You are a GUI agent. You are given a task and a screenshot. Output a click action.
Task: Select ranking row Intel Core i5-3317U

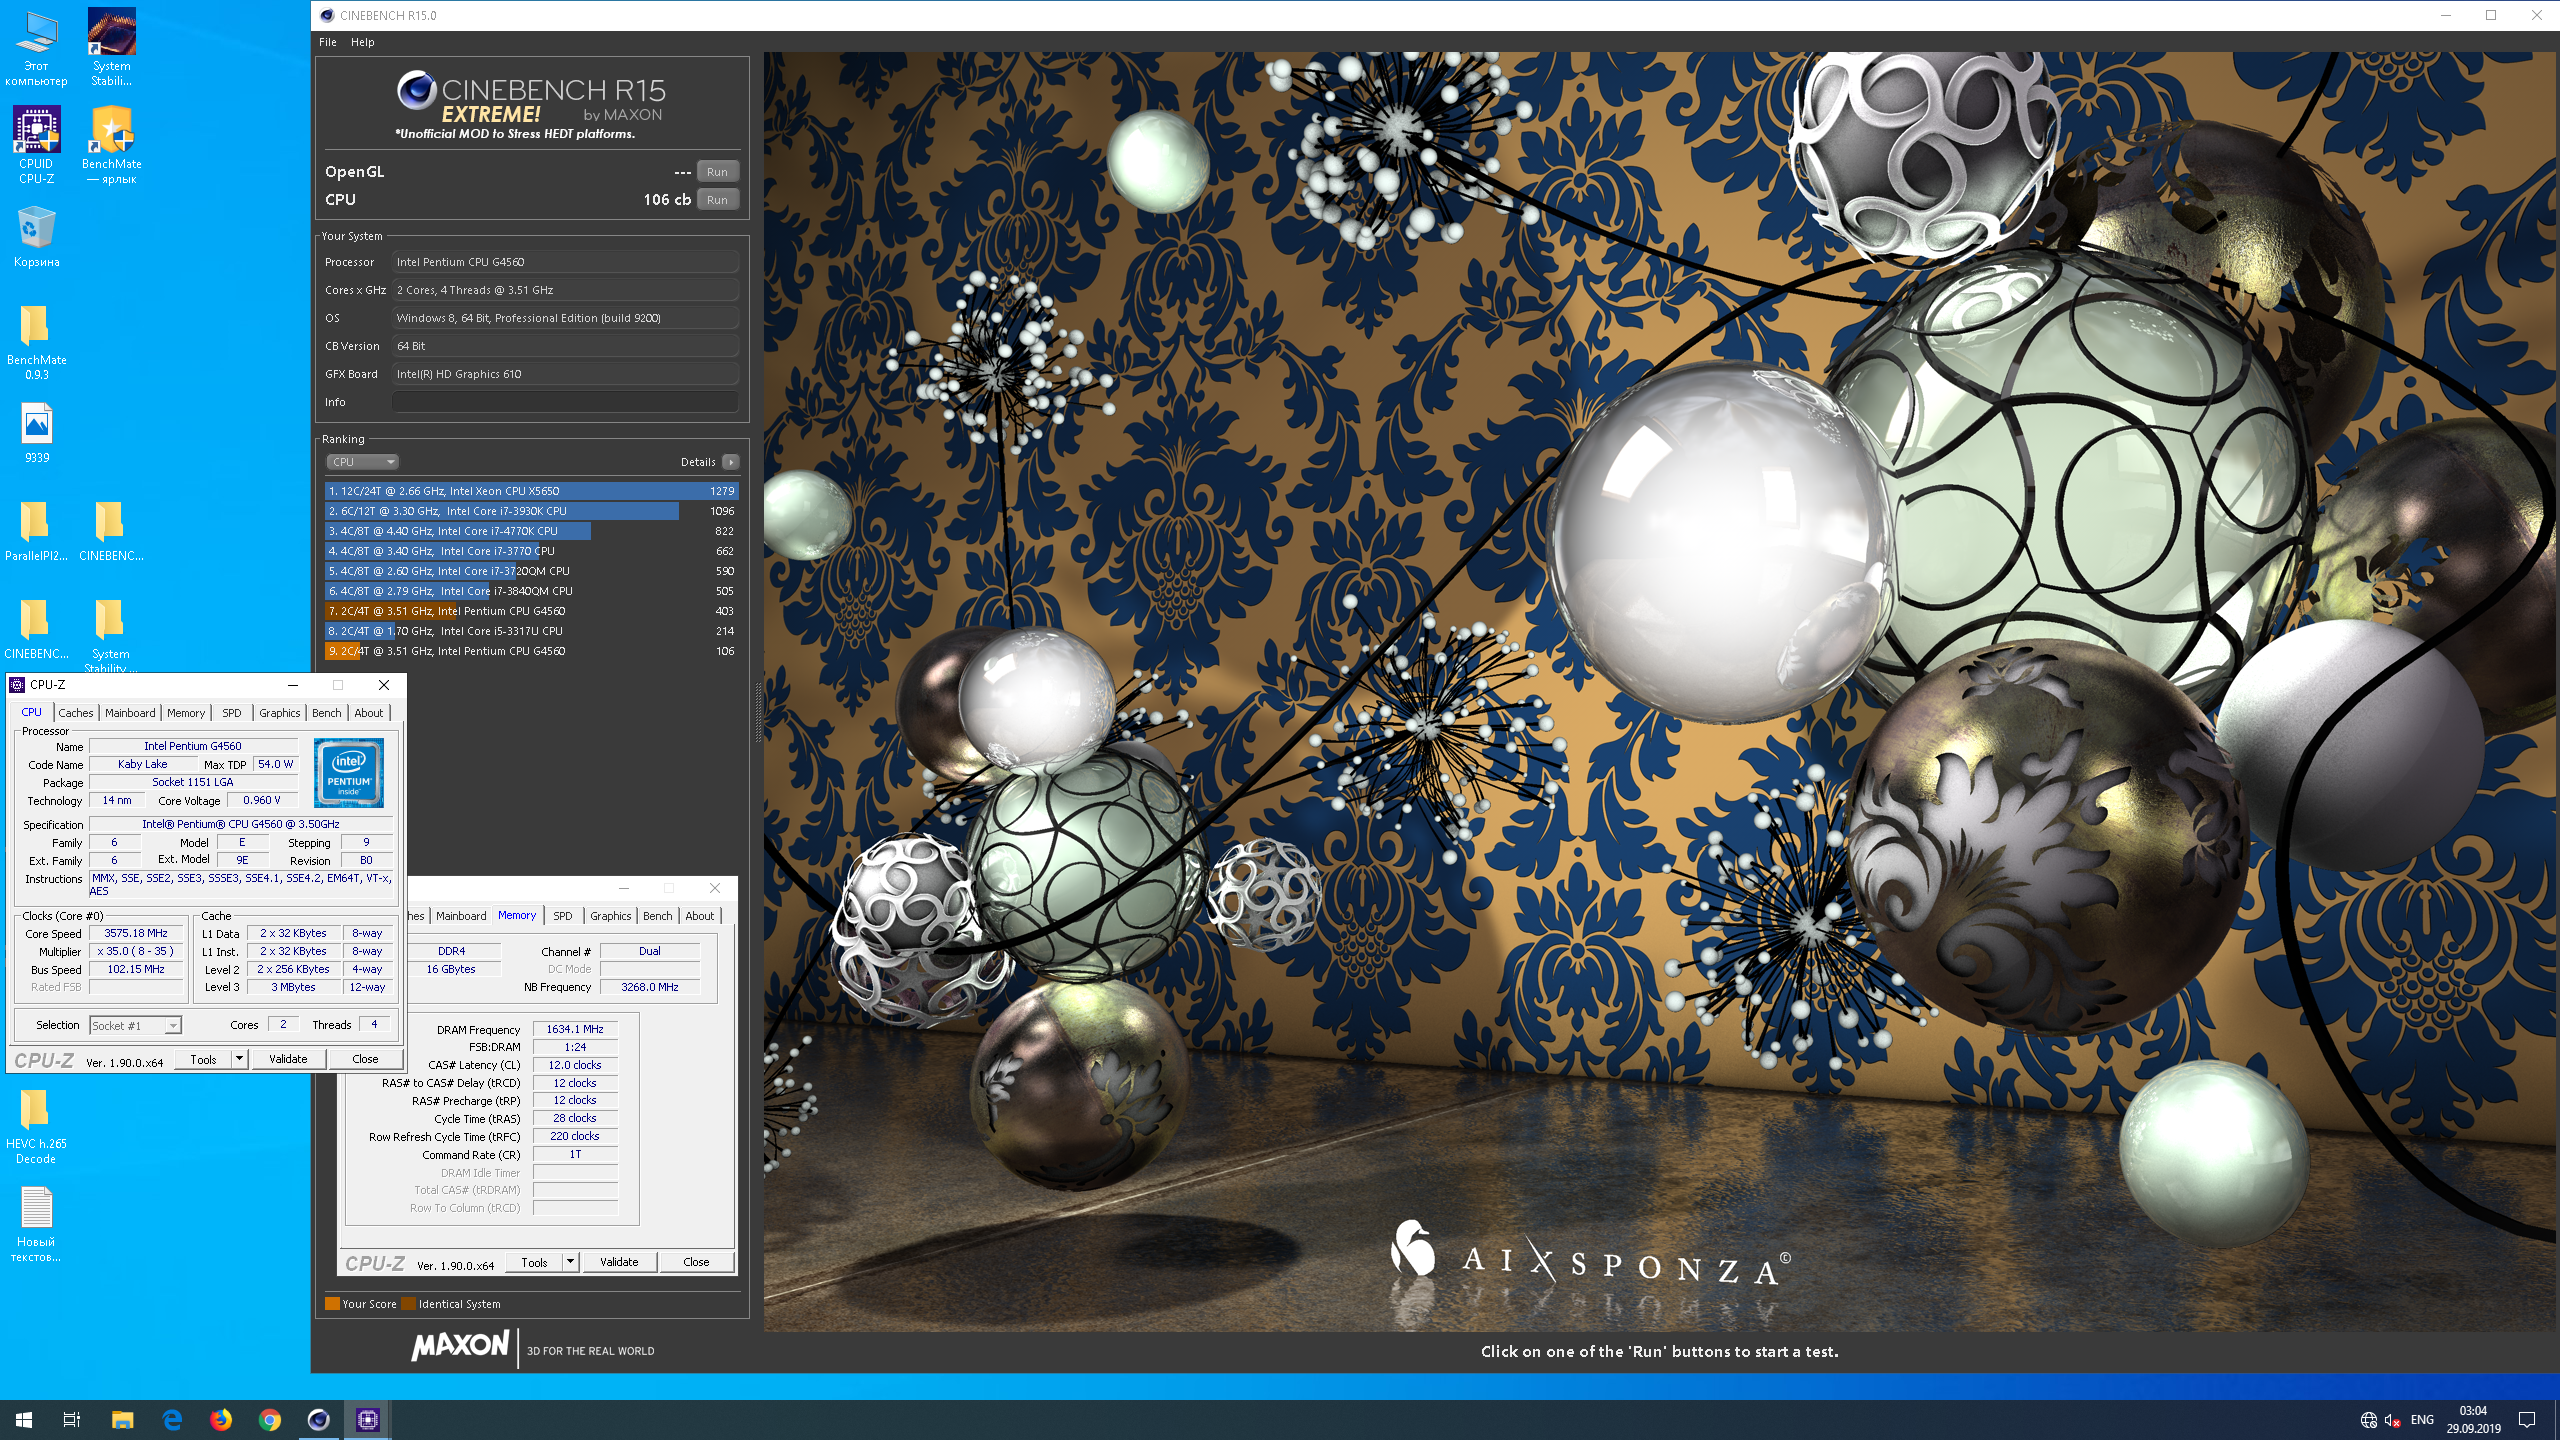(531, 631)
